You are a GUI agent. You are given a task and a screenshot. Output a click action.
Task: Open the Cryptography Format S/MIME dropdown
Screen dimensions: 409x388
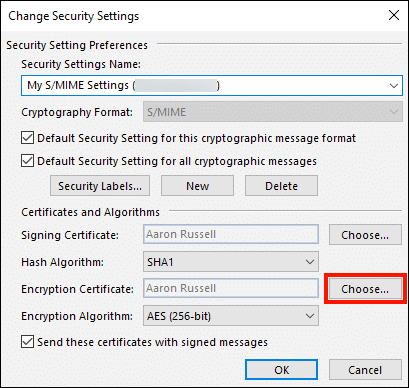(x=273, y=112)
